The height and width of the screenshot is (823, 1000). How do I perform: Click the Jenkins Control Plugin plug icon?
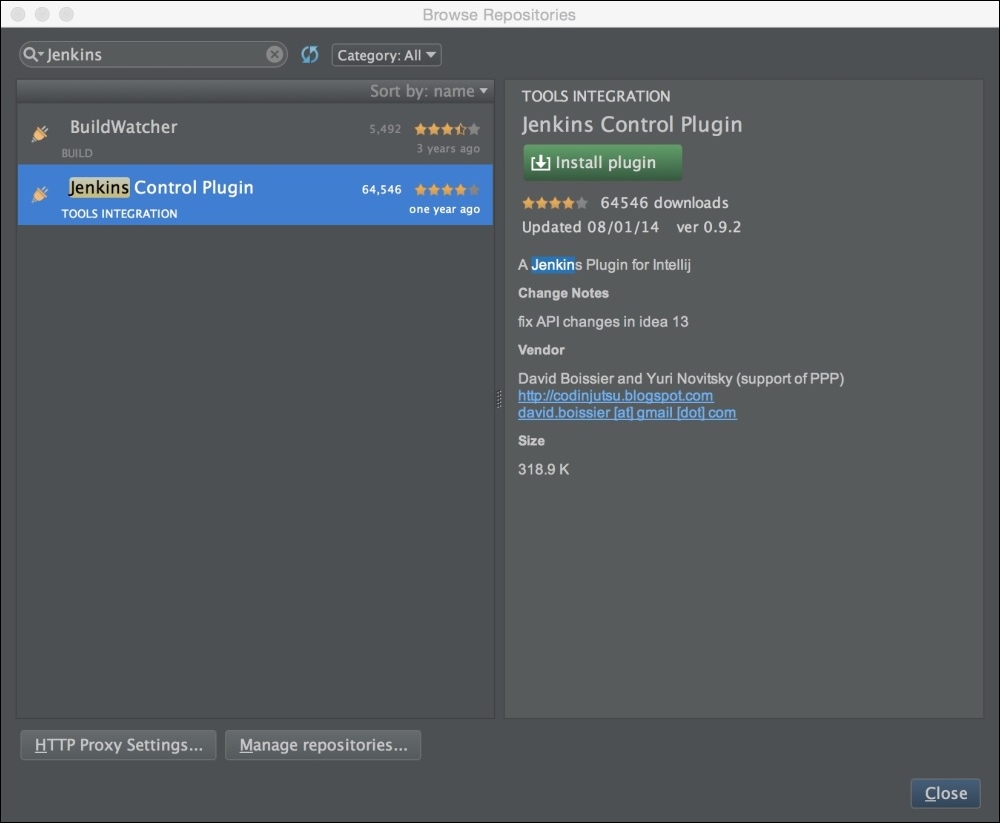pos(40,193)
